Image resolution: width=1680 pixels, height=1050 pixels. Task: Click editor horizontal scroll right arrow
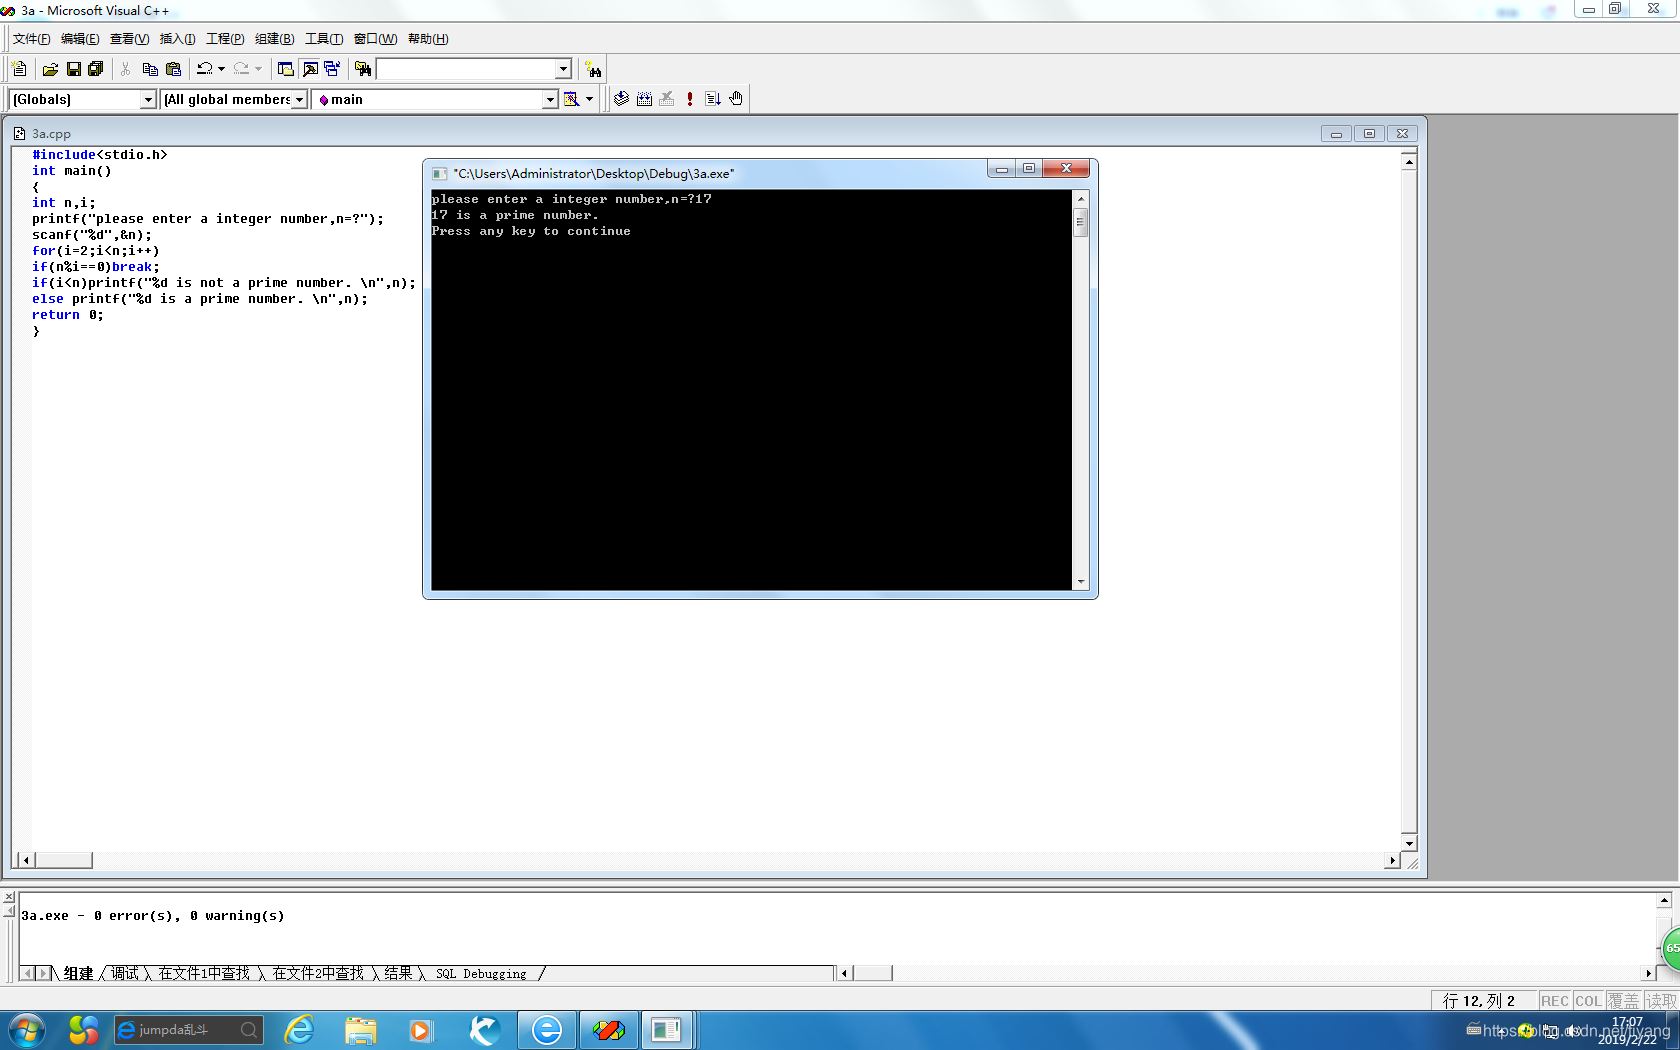tap(1392, 860)
